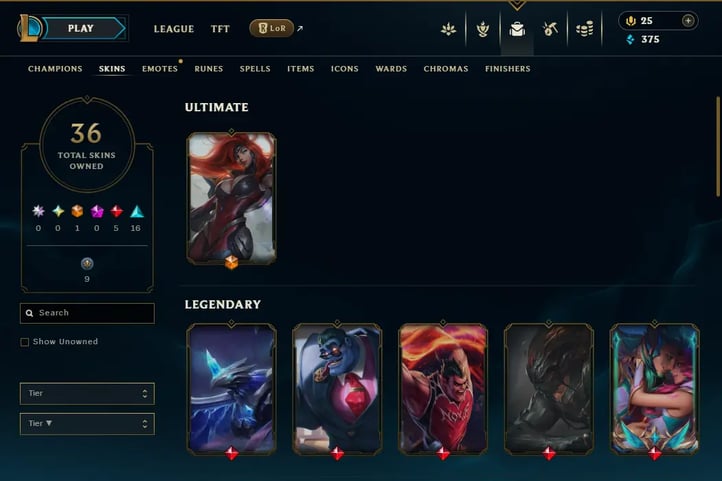Viewport: 722px width, 481px height.
Task: Click the League L logo icon
Action: [x=29, y=28]
